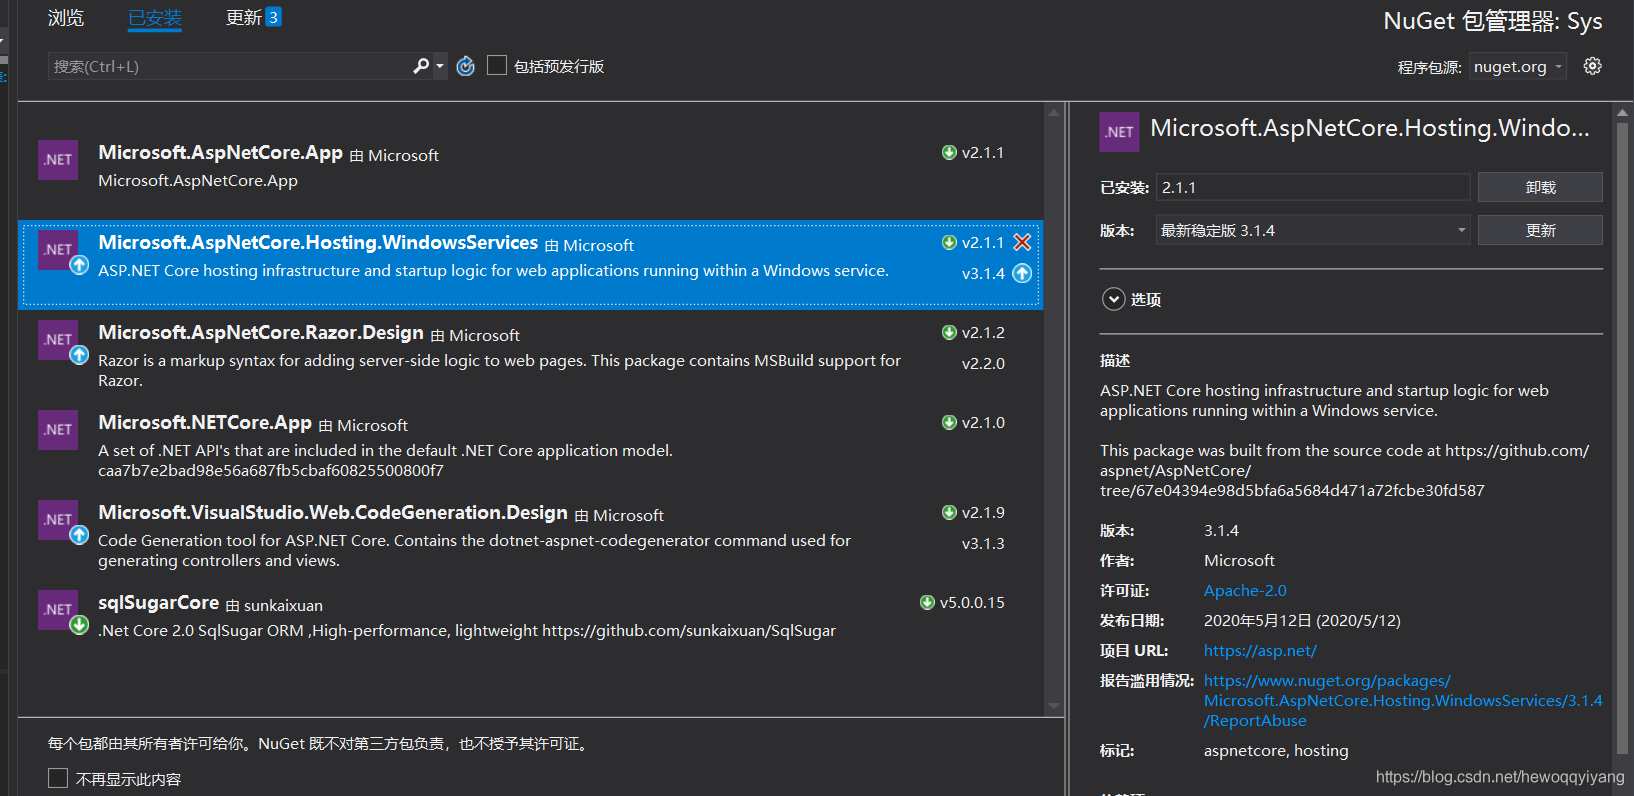Click the Update button in the details pane
1634x796 pixels.
pos(1540,230)
